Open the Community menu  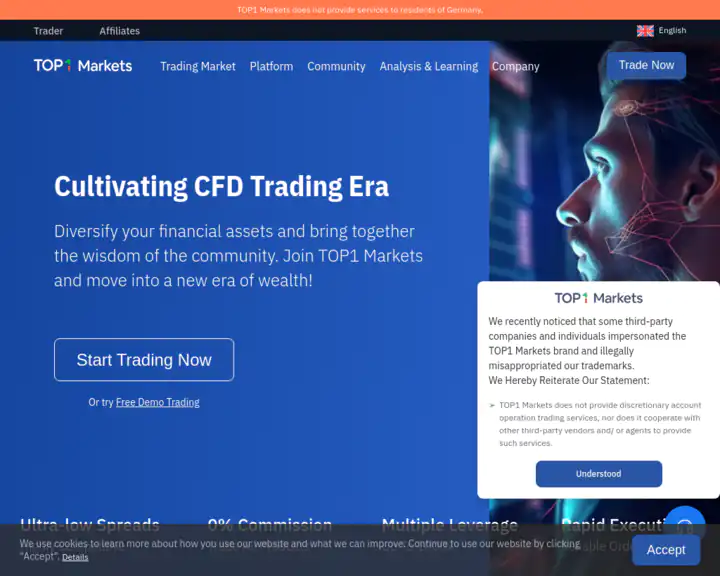point(336,66)
